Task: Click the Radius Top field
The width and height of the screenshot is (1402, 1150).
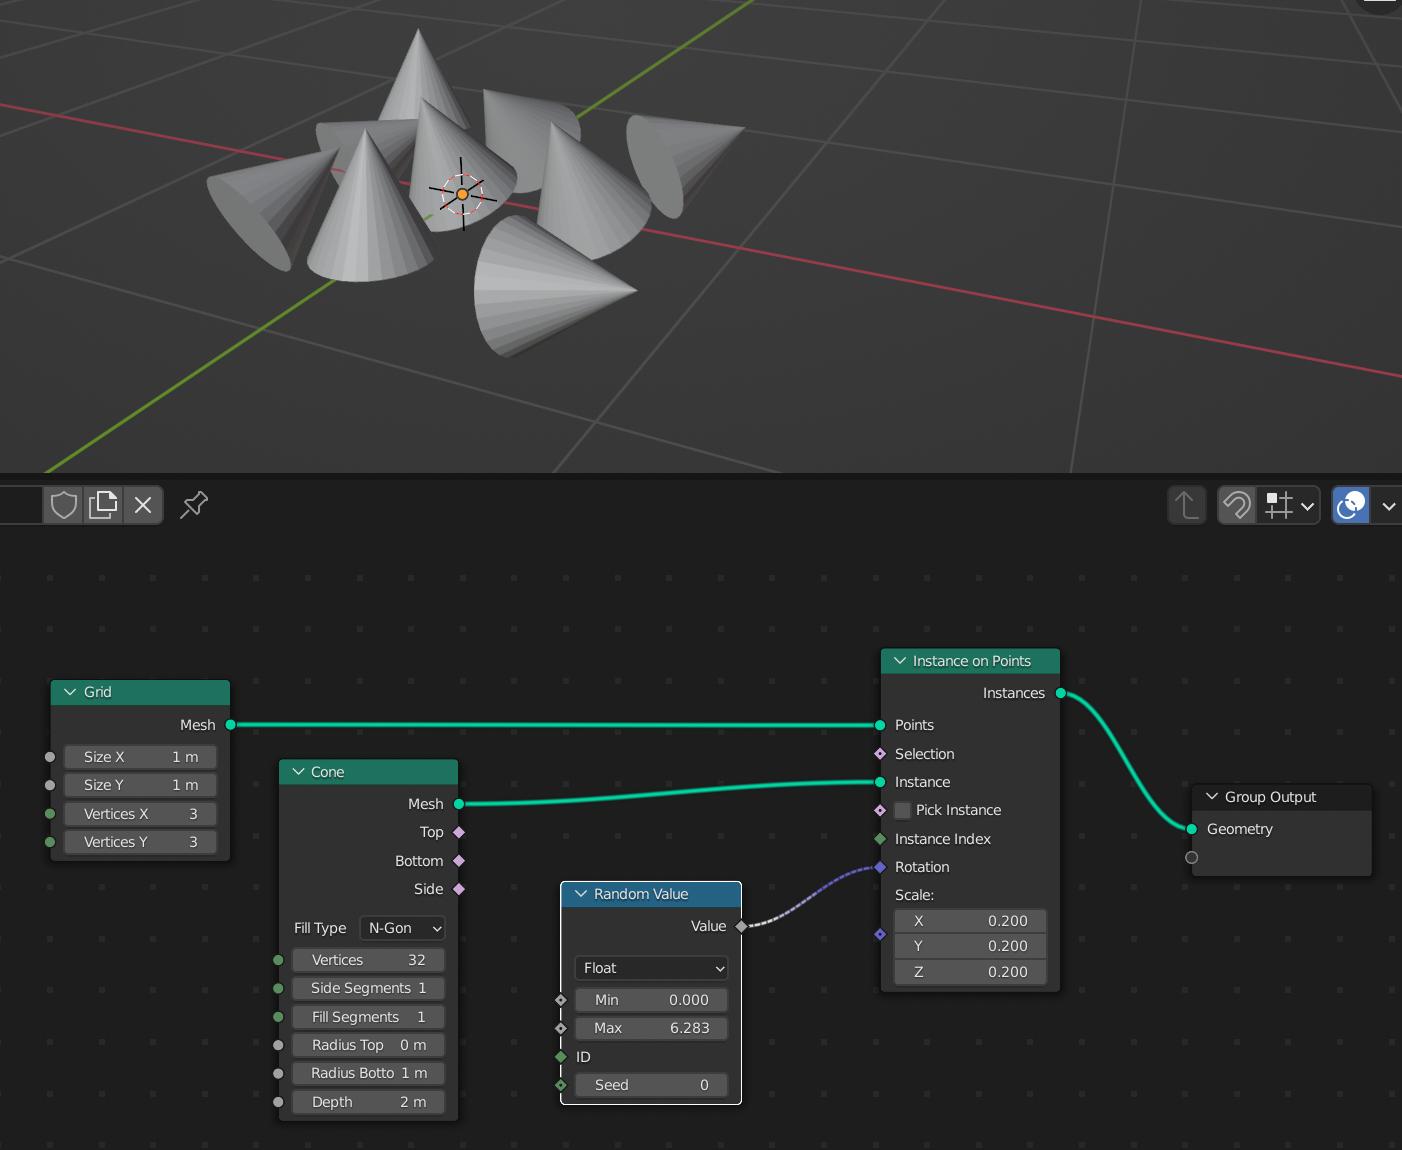Action: tap(368, 1045)
